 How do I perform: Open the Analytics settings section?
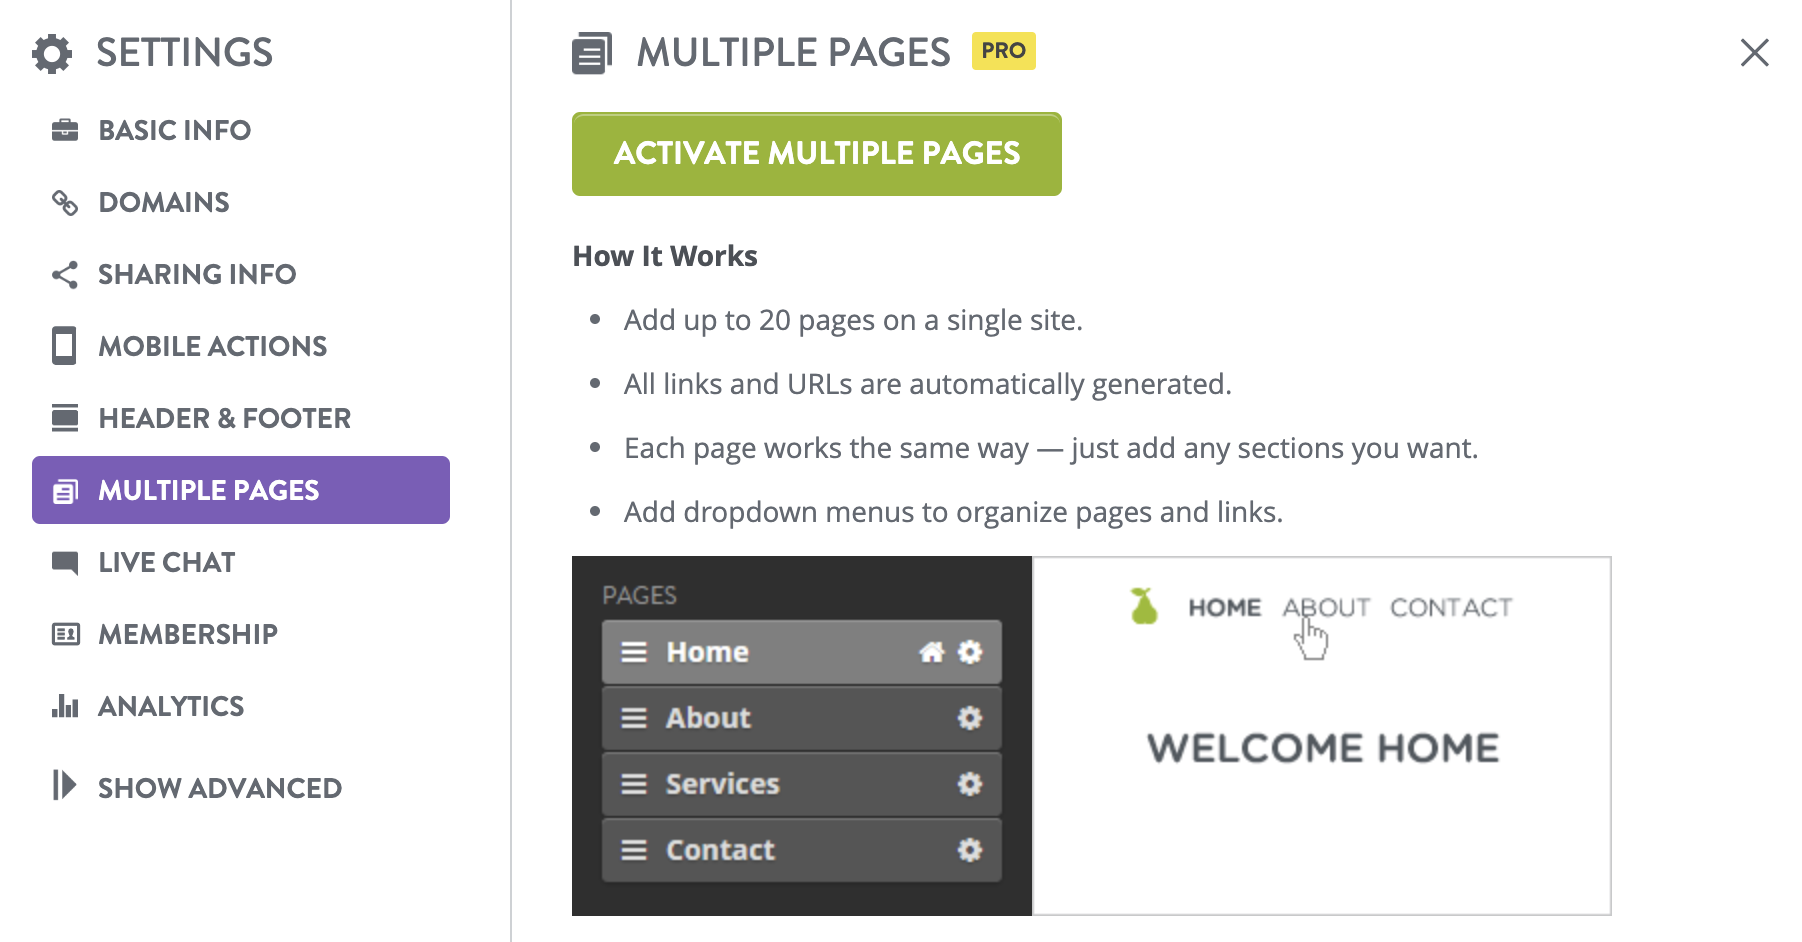(x=171, y=706)
